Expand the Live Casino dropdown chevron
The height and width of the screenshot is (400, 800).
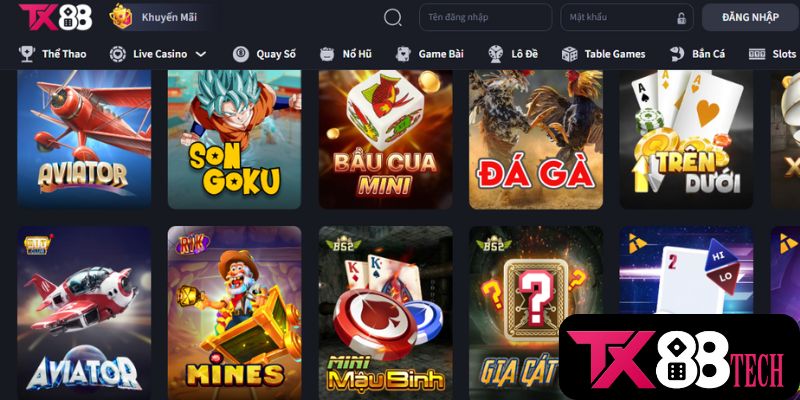201,54
